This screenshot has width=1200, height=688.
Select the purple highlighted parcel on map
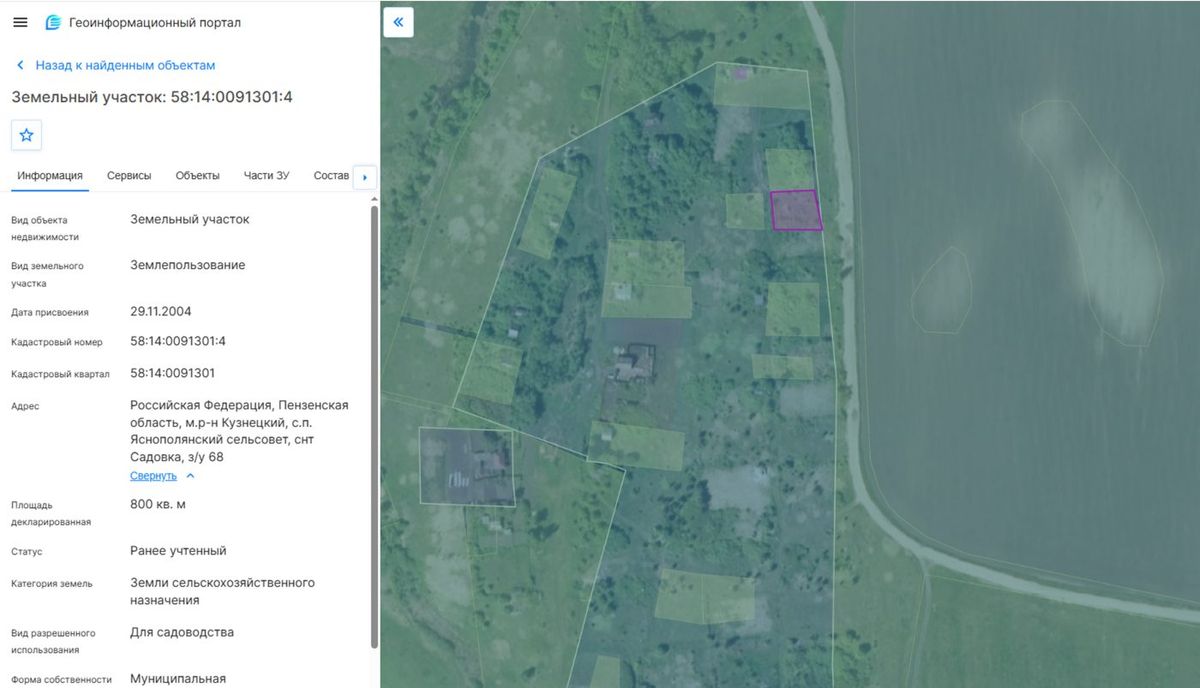click(x=796, y=210)
